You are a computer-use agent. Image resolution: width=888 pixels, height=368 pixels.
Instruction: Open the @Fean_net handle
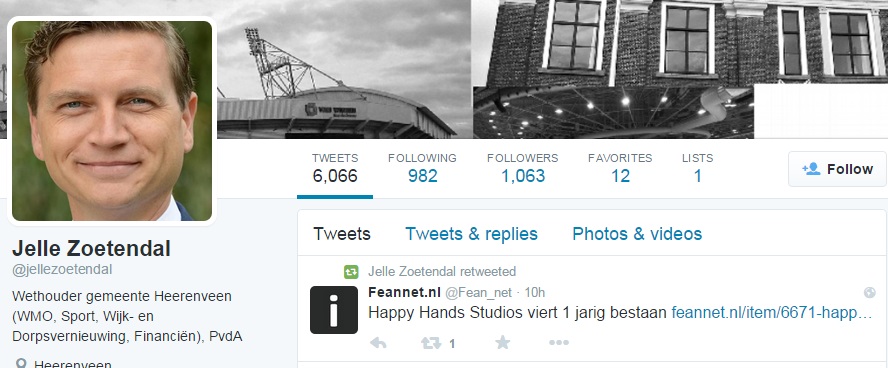click(x=478, y=293)
